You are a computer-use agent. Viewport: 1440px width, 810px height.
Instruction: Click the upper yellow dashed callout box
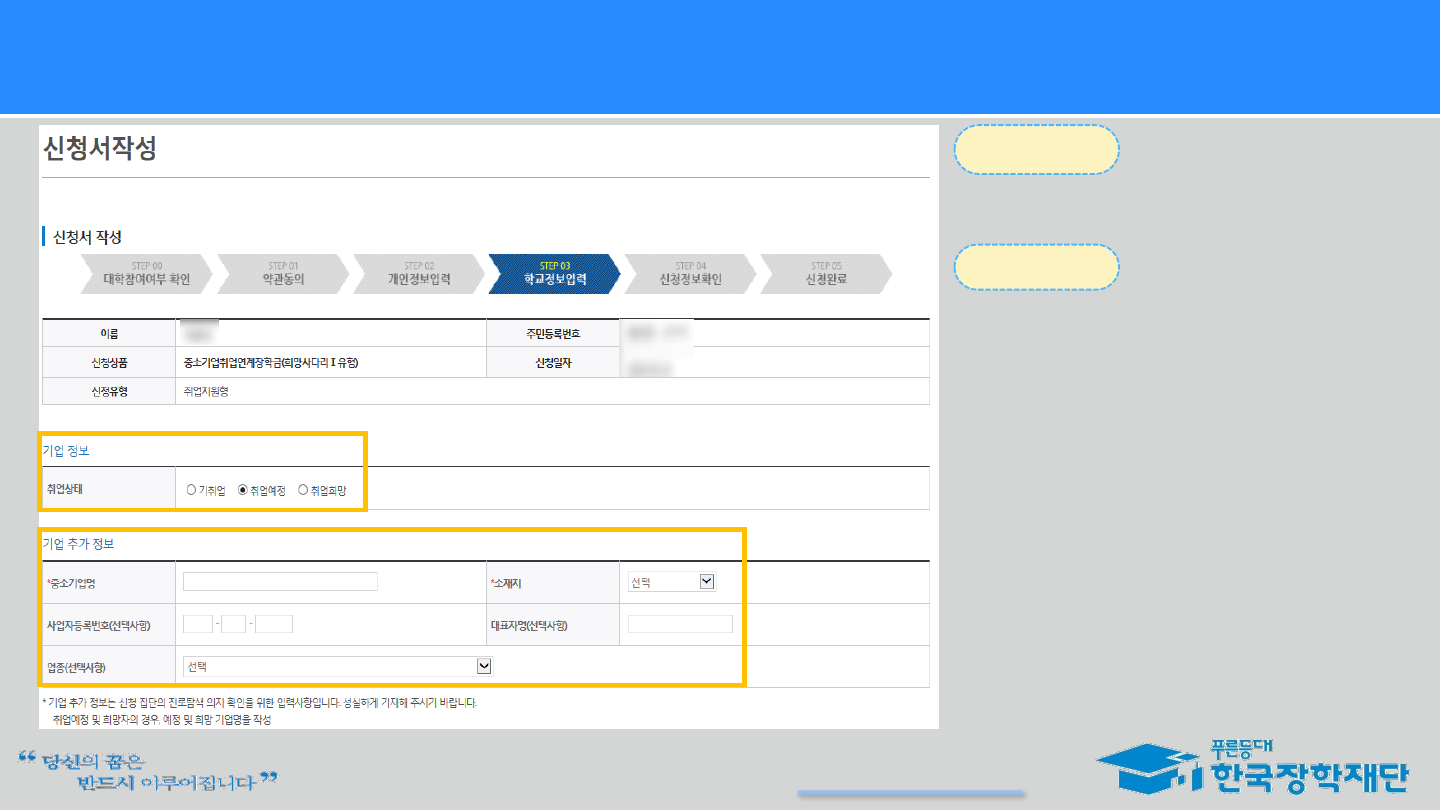click(x=1037, y=150)
